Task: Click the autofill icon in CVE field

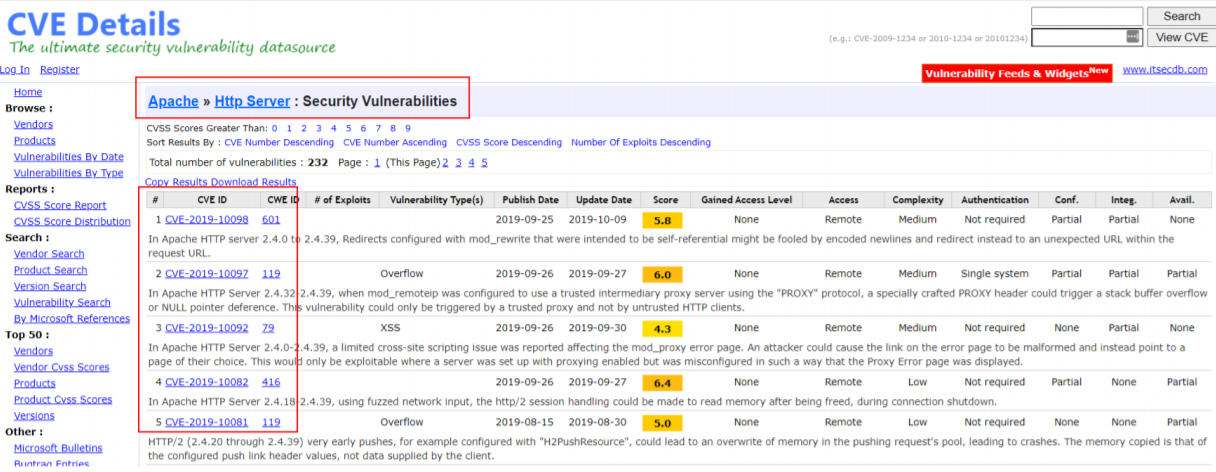Action: click(x=1132, y=37)
